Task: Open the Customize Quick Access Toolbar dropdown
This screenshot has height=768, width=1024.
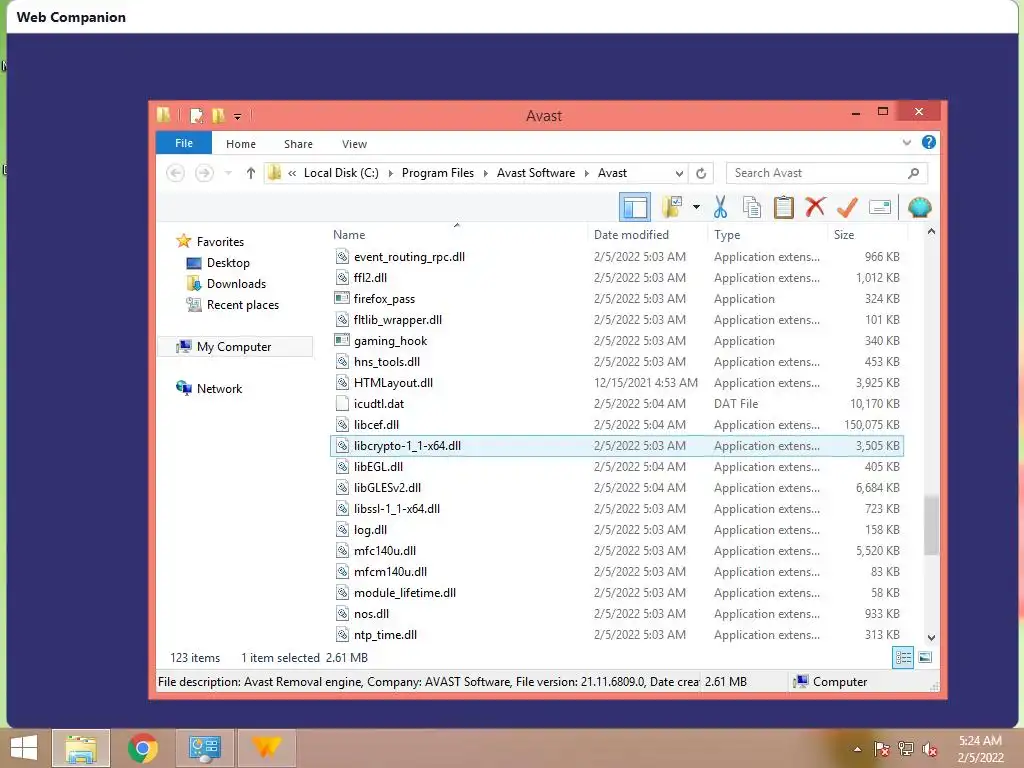Action: (x=238, y=116)
